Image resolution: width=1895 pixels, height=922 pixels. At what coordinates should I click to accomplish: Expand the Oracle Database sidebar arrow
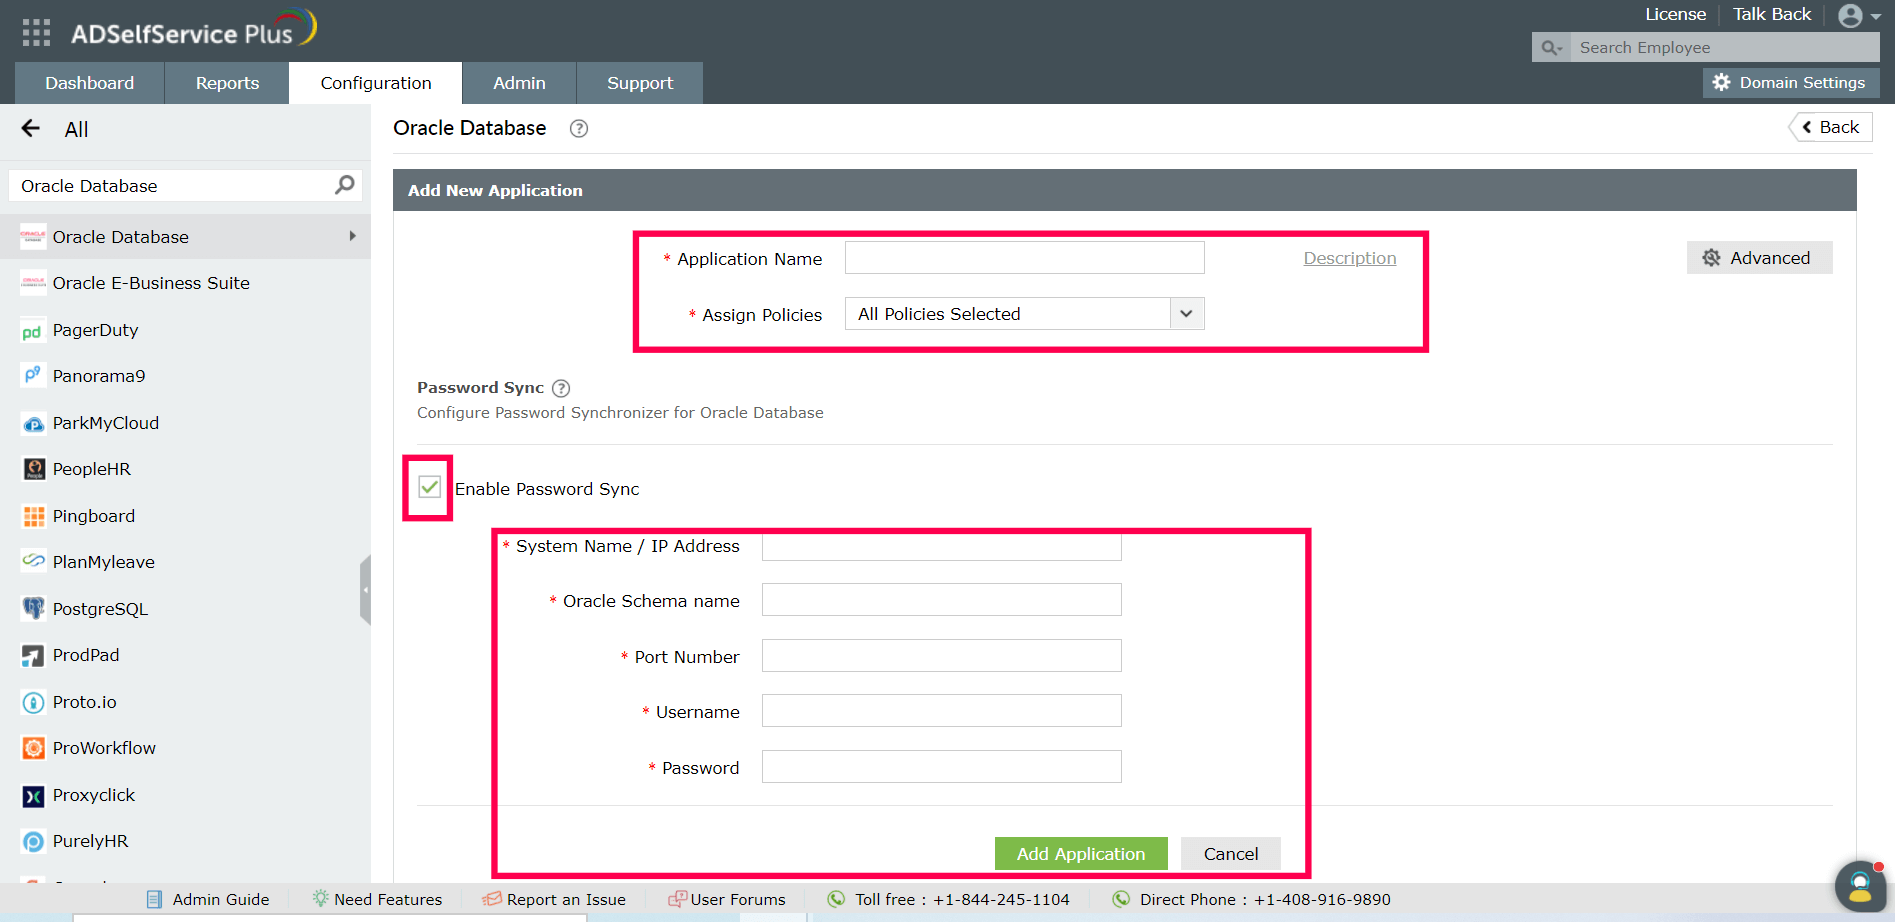point(352,236)
